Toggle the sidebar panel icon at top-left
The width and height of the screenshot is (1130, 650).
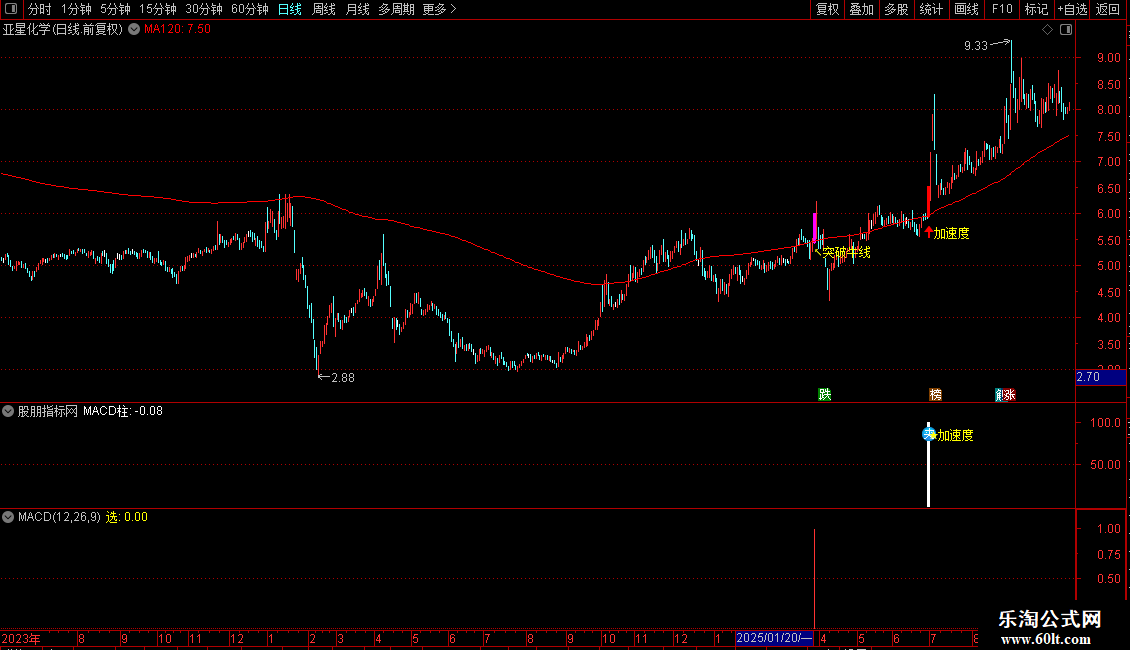(x=11, y=9)
